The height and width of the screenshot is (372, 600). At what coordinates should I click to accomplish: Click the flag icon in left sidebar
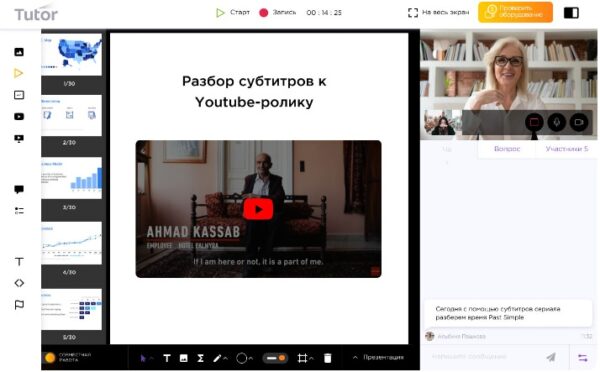click(19, 305)
